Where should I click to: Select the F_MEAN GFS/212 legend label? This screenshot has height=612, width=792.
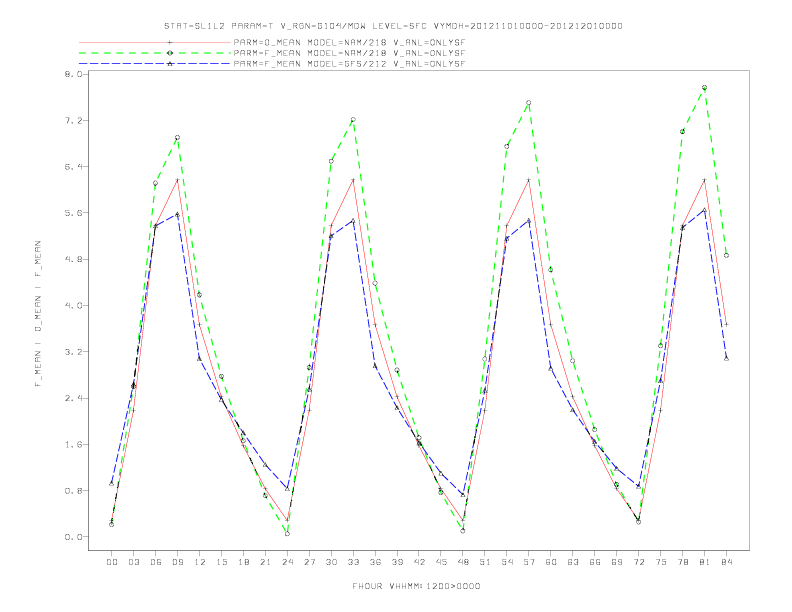[349, 64]
